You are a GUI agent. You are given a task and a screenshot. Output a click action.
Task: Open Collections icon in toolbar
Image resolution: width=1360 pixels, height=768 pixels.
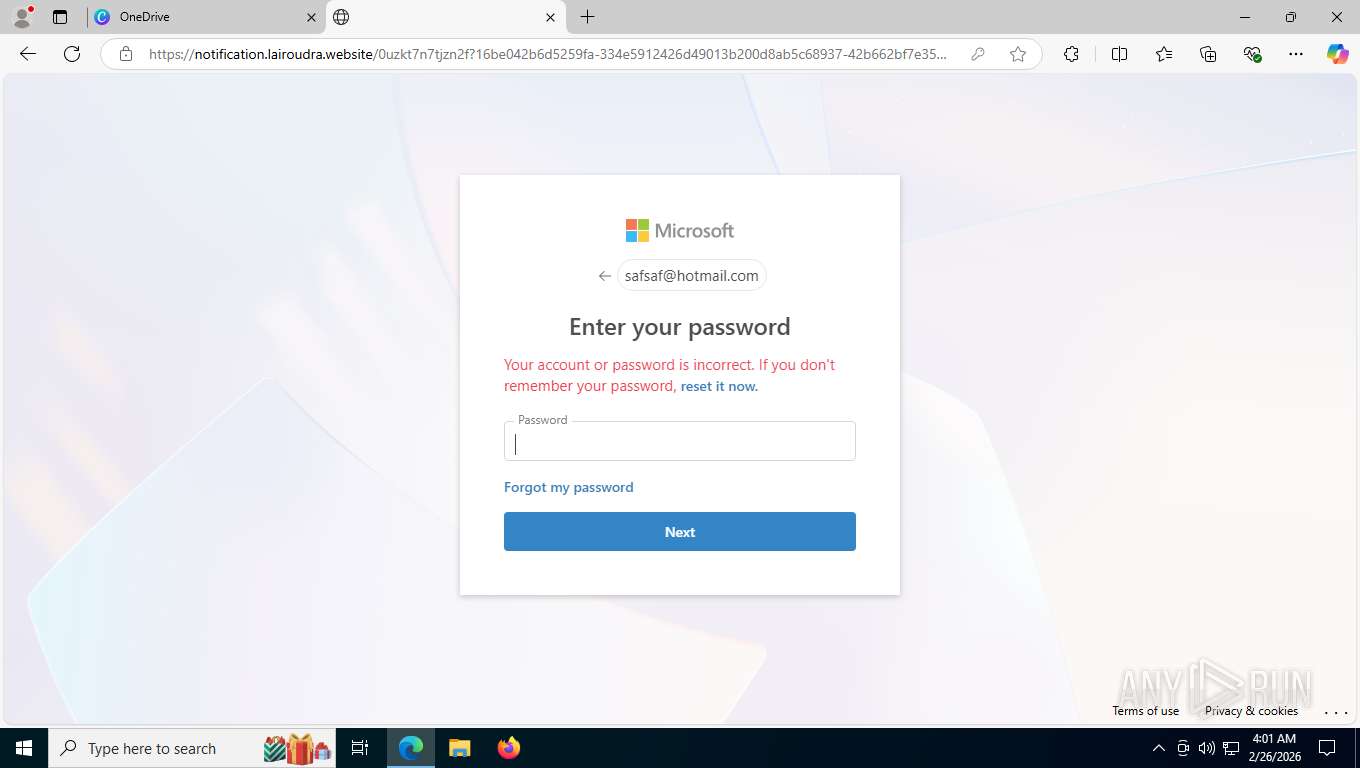[1208, 54]
